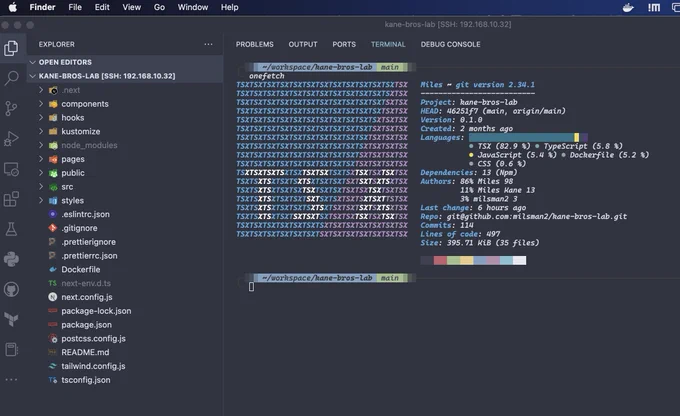Open the Window menu

[x=193, y=7]
